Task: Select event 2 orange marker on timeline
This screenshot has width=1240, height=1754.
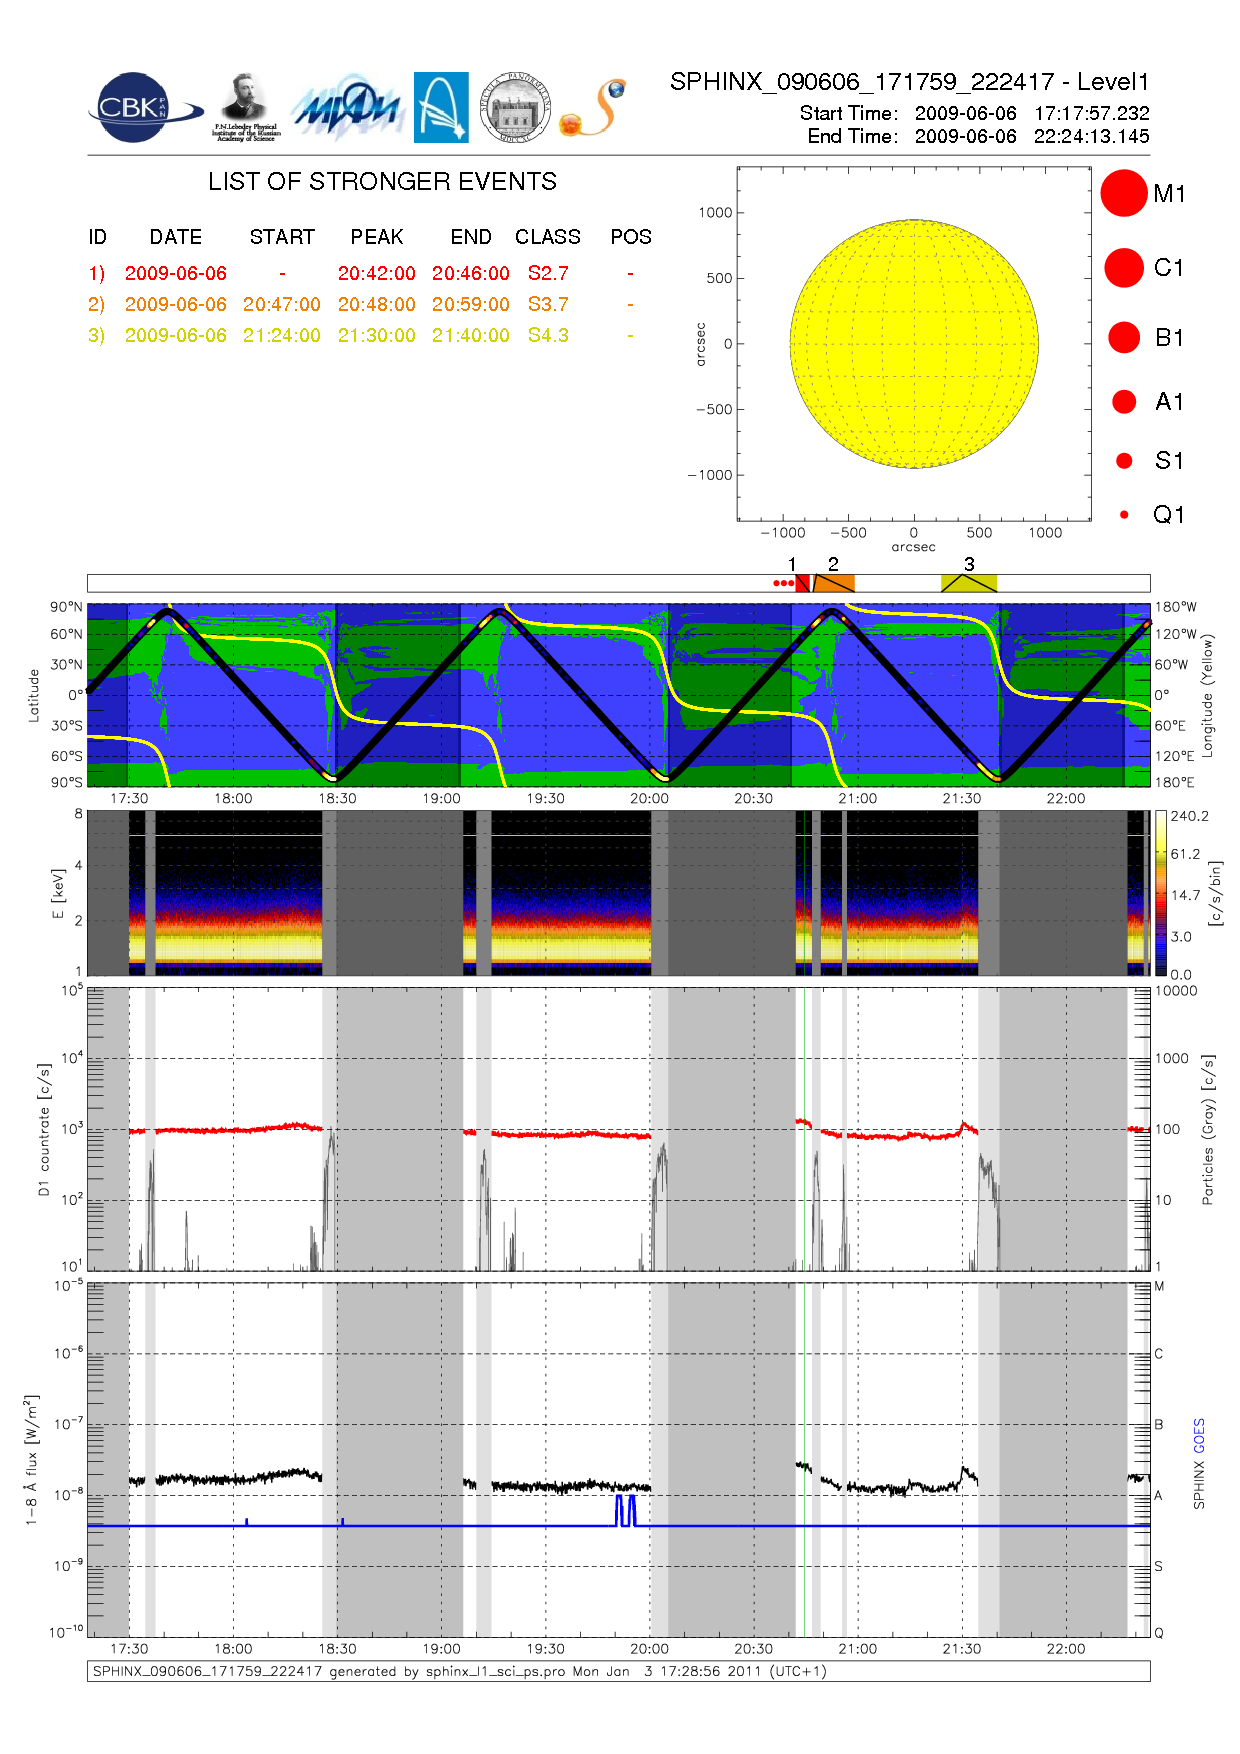Action: [x=834, y=584]
